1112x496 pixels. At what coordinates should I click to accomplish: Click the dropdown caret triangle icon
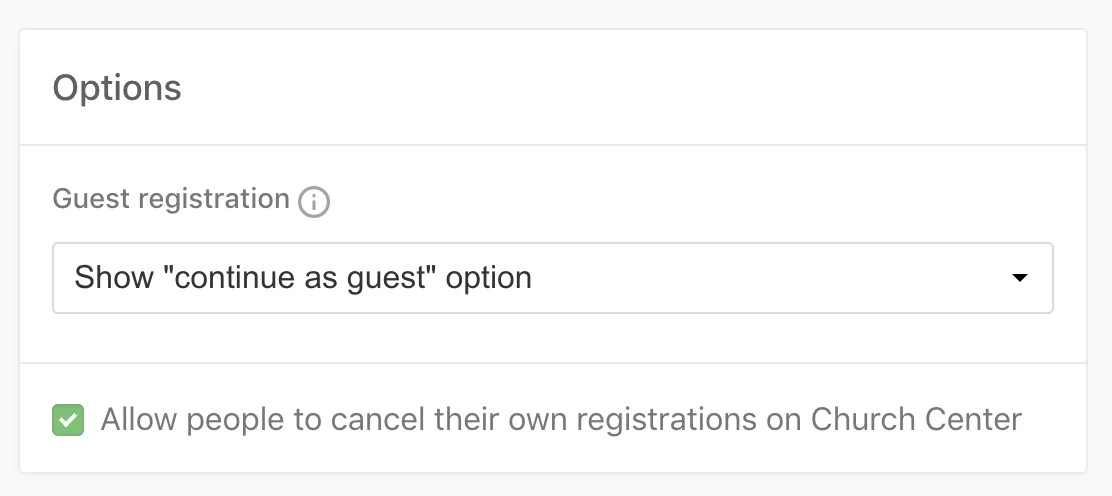[x=1020, y=278]
